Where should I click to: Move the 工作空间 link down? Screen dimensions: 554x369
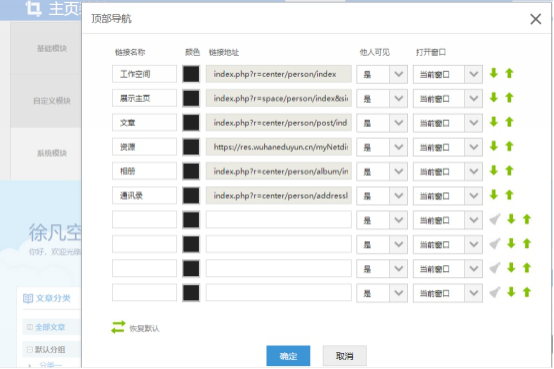coord(494,74)
